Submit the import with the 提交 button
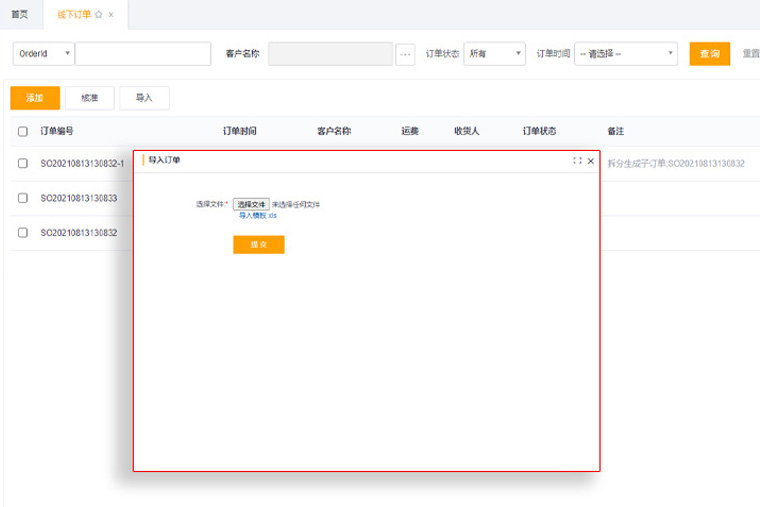Screen dimensions: 760x507 [258, 244]
